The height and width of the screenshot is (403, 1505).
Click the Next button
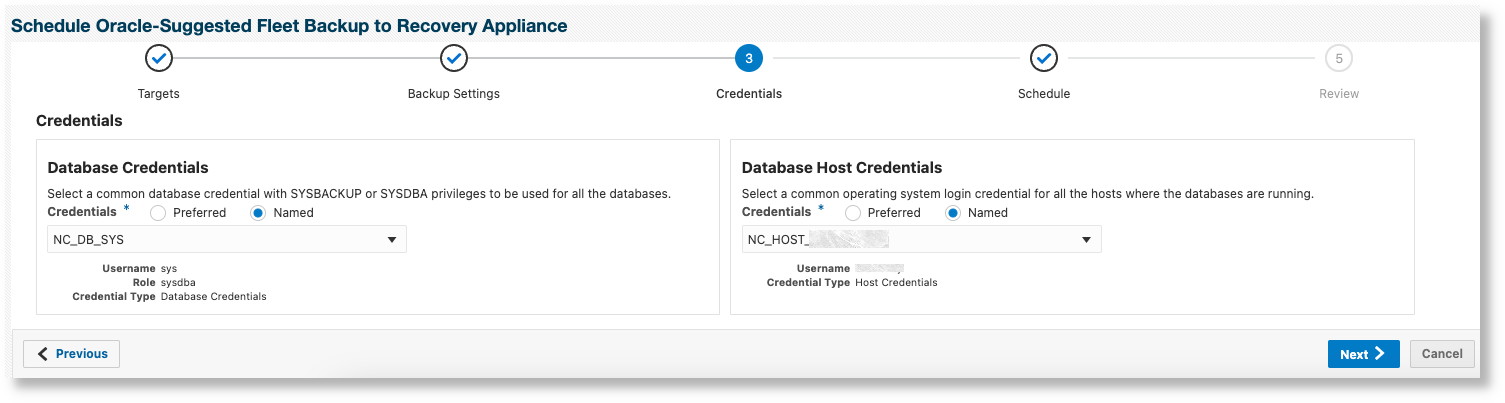pos(1363,354)
